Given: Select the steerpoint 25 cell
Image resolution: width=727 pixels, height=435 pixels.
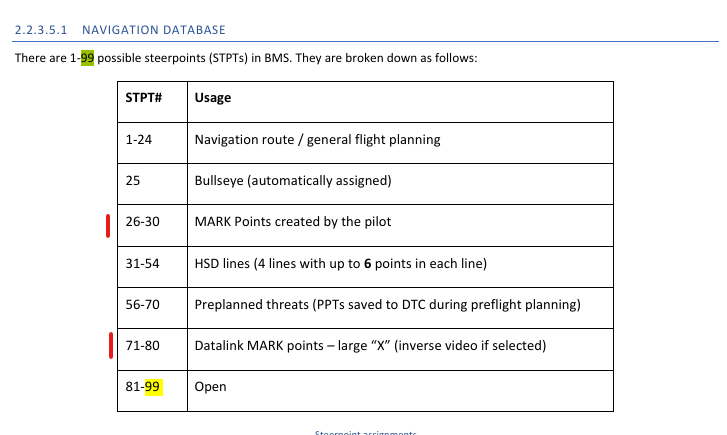Looking at the screenshot, I should tap(153, 184).
